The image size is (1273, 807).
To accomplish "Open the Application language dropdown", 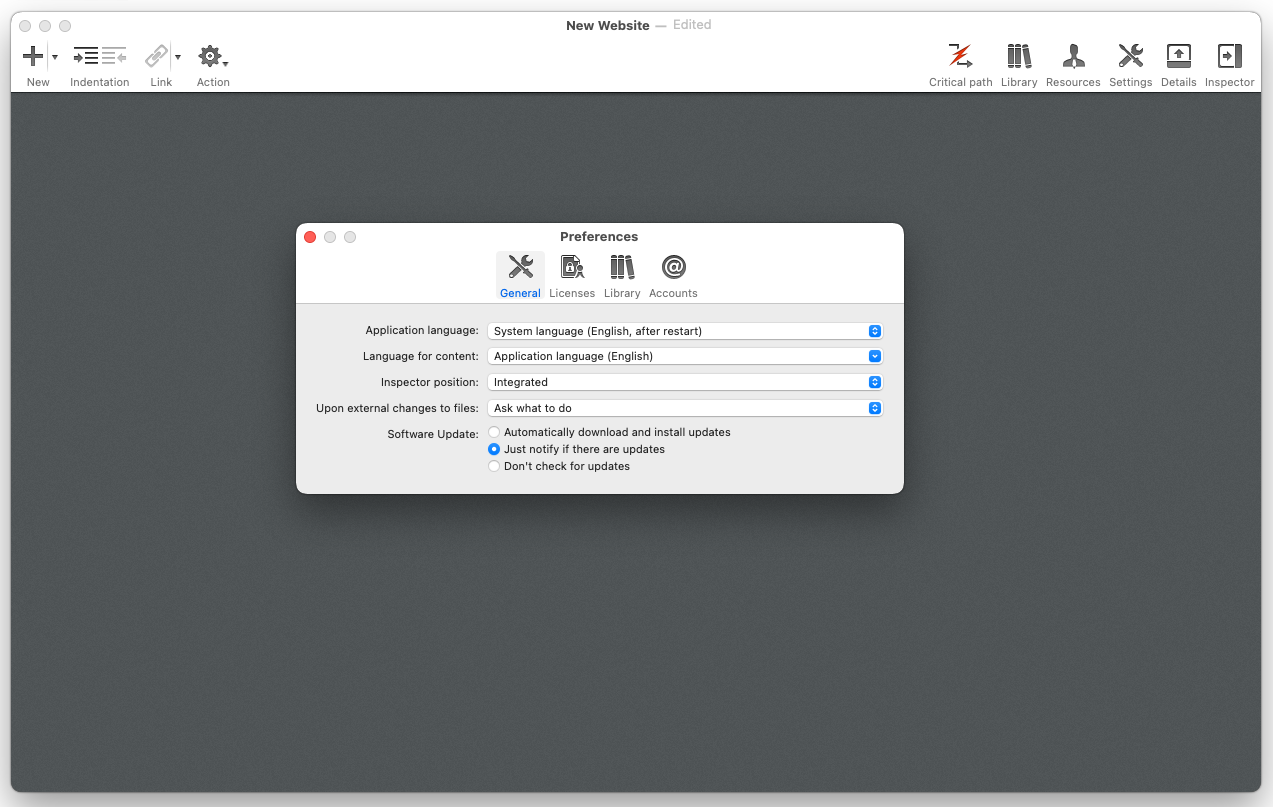I will pos(684,331).
